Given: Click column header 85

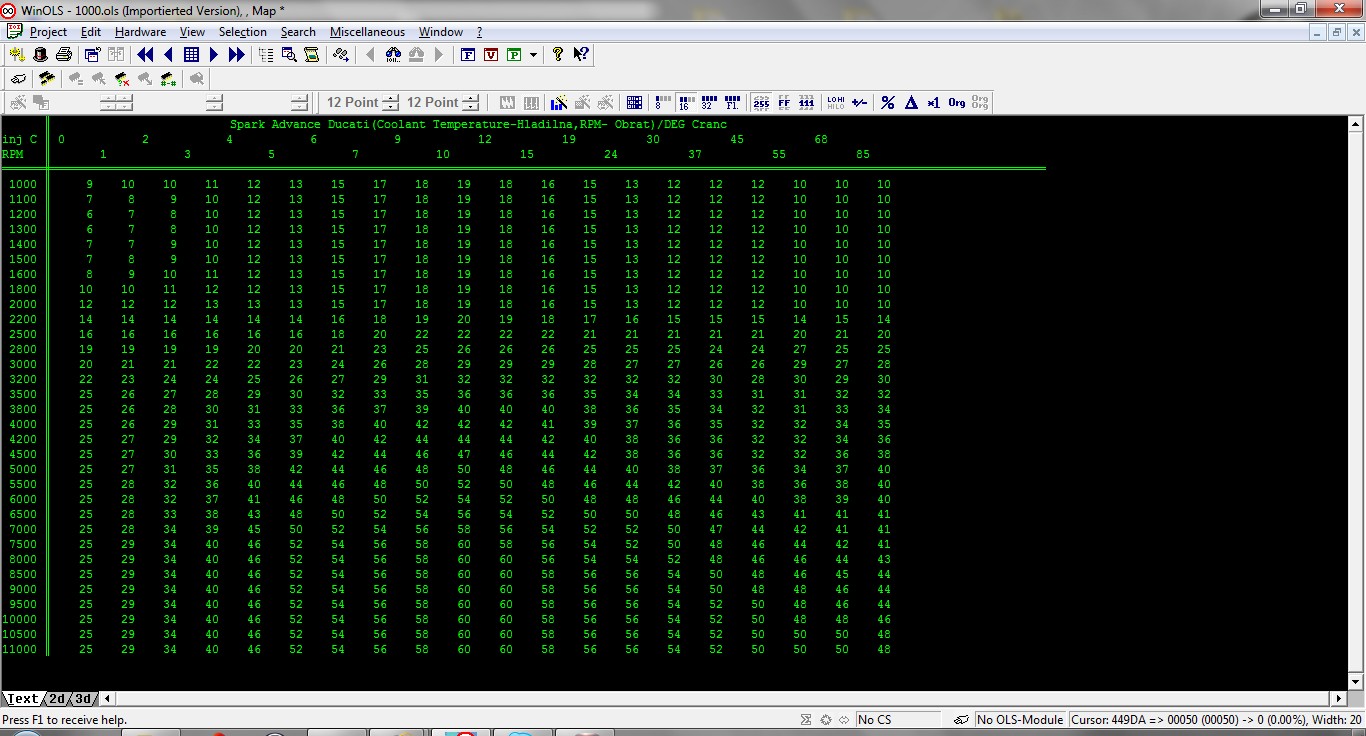Looking at the screenshot, I should pyautogui.click(x=862, y=154).
